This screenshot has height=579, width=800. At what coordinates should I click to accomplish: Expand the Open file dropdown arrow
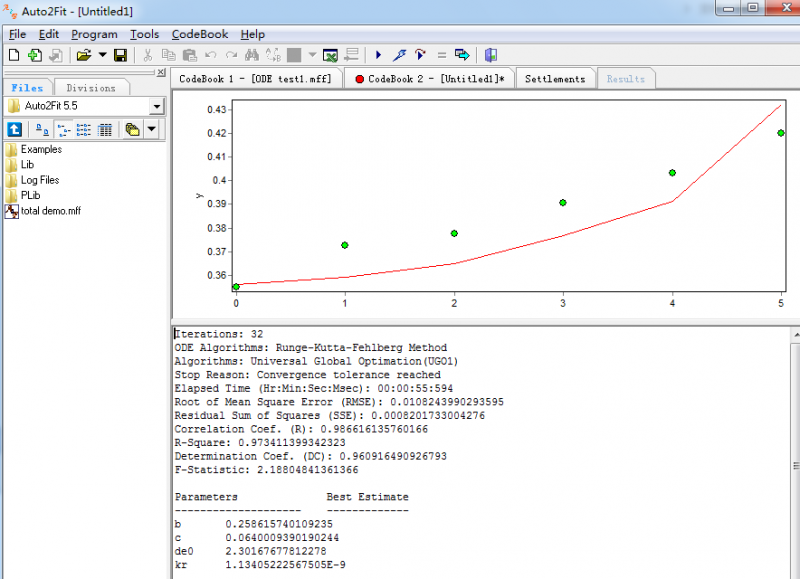[102, 54]
